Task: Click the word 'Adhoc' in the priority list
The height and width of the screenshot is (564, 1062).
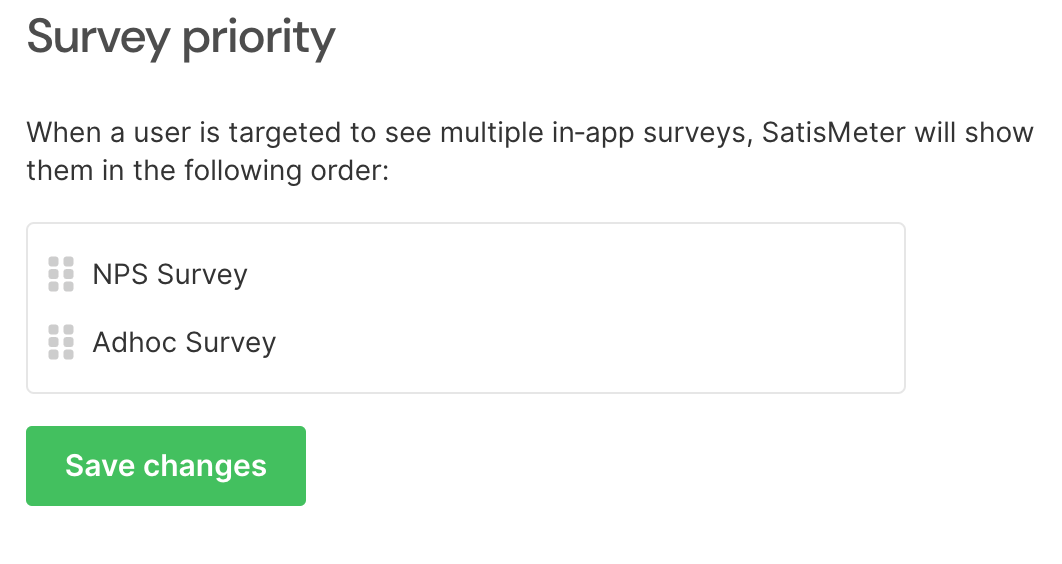Action: pos(135,342)
